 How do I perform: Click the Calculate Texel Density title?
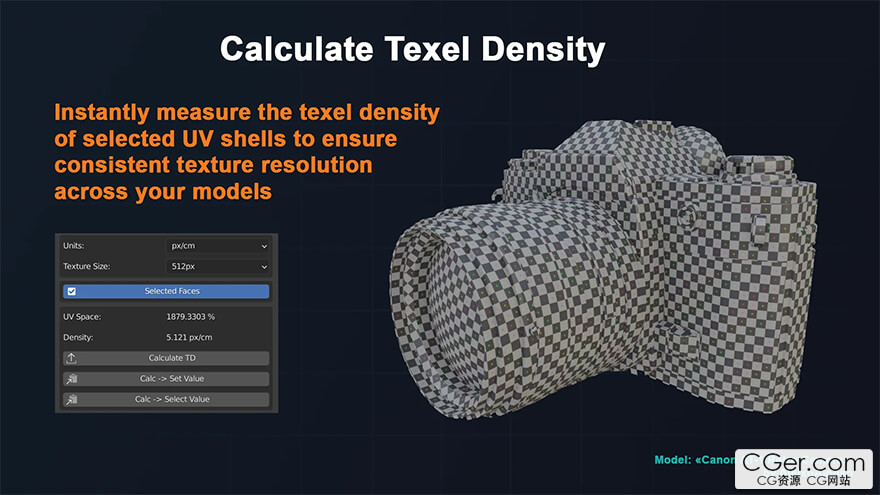(x=412, y=49)
